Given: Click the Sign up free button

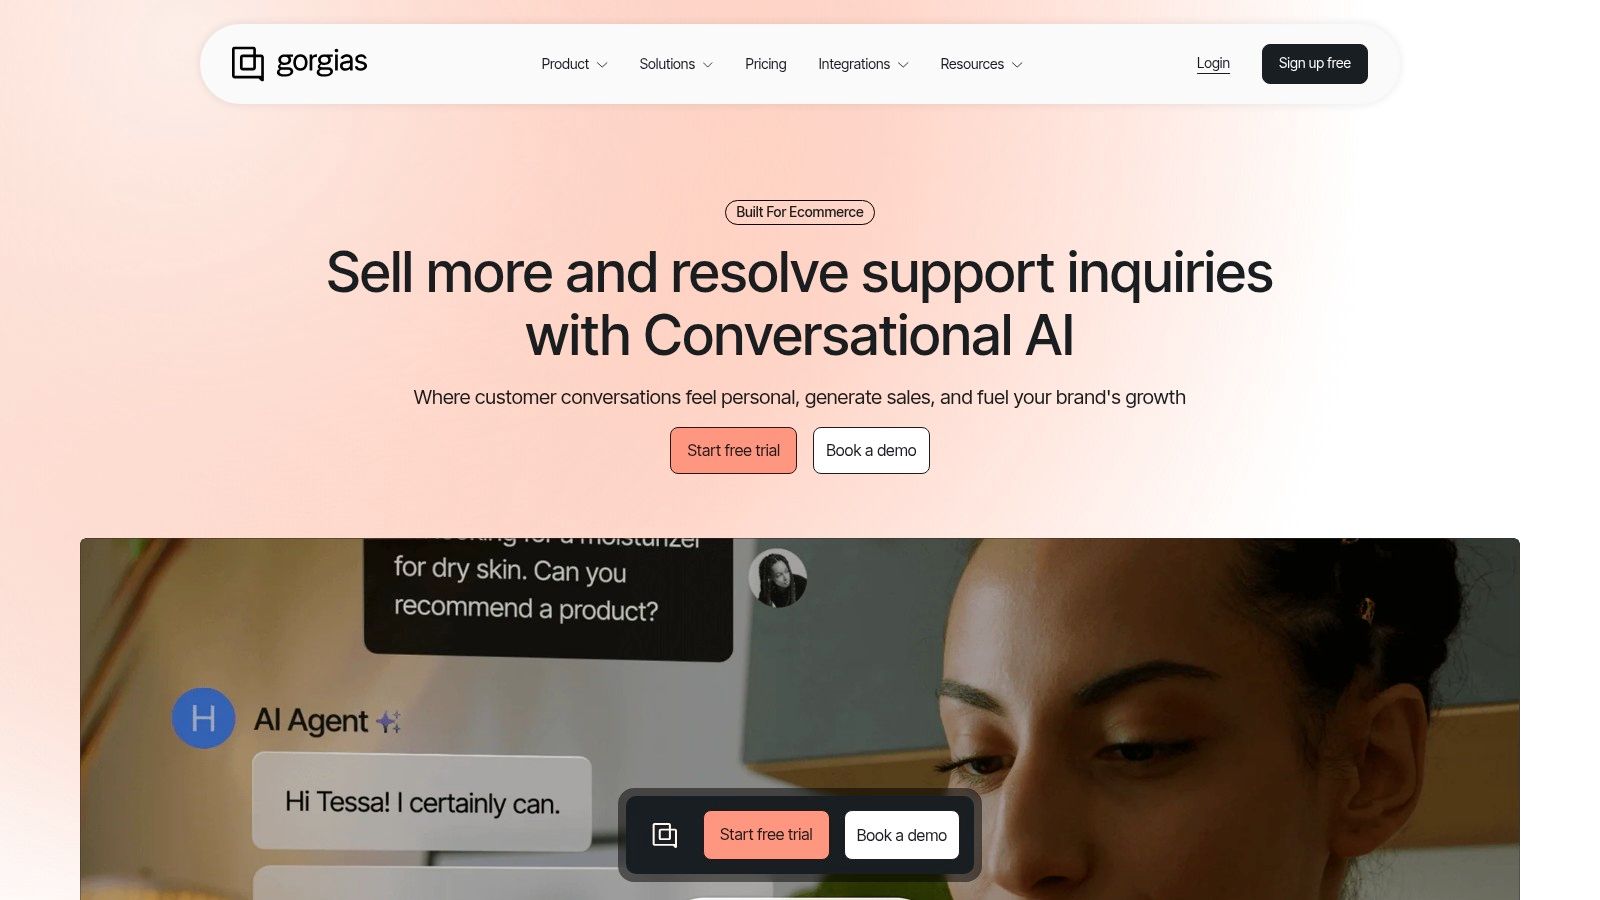Looking at the screenshot, I should (x=1315, y=64).
